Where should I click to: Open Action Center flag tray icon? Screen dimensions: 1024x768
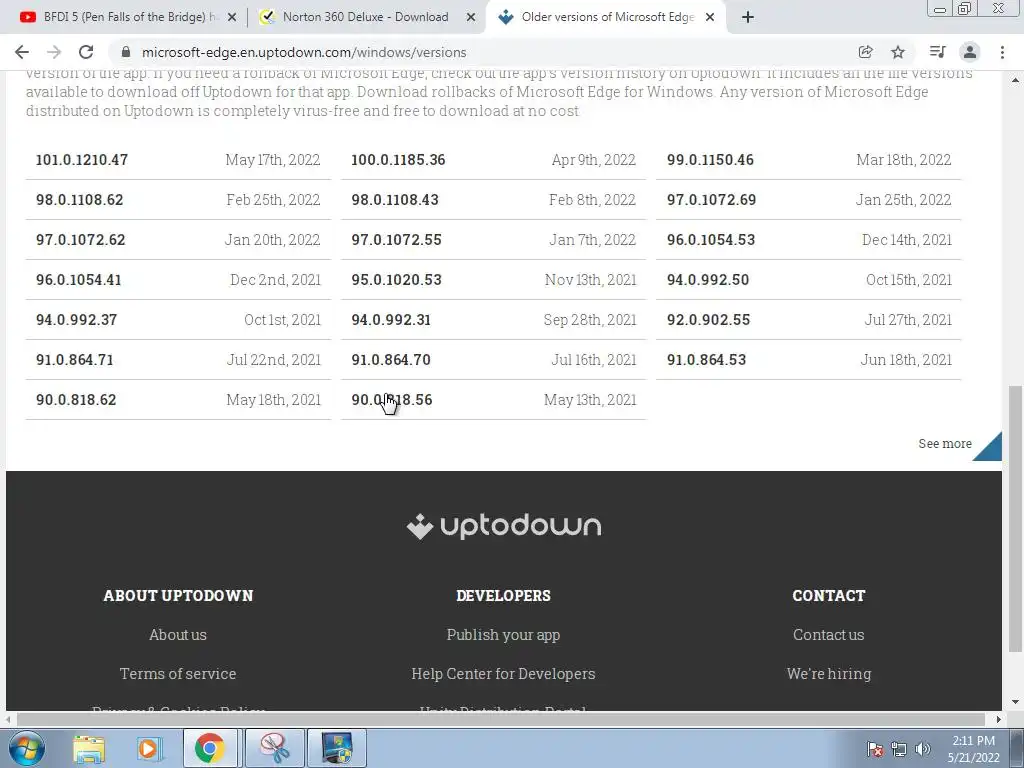(x=875, y=749)
